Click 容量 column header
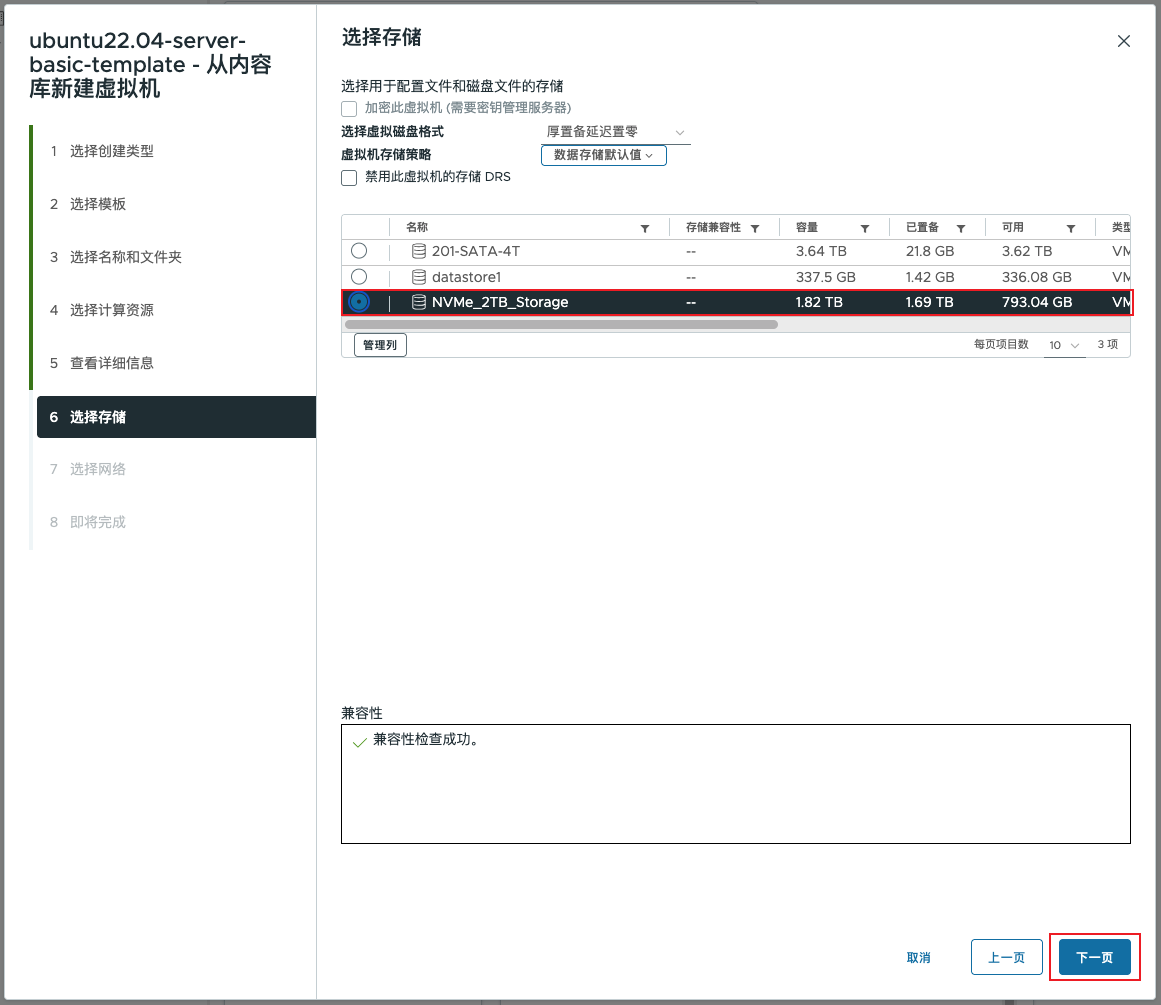 click(x=807, y=227)
